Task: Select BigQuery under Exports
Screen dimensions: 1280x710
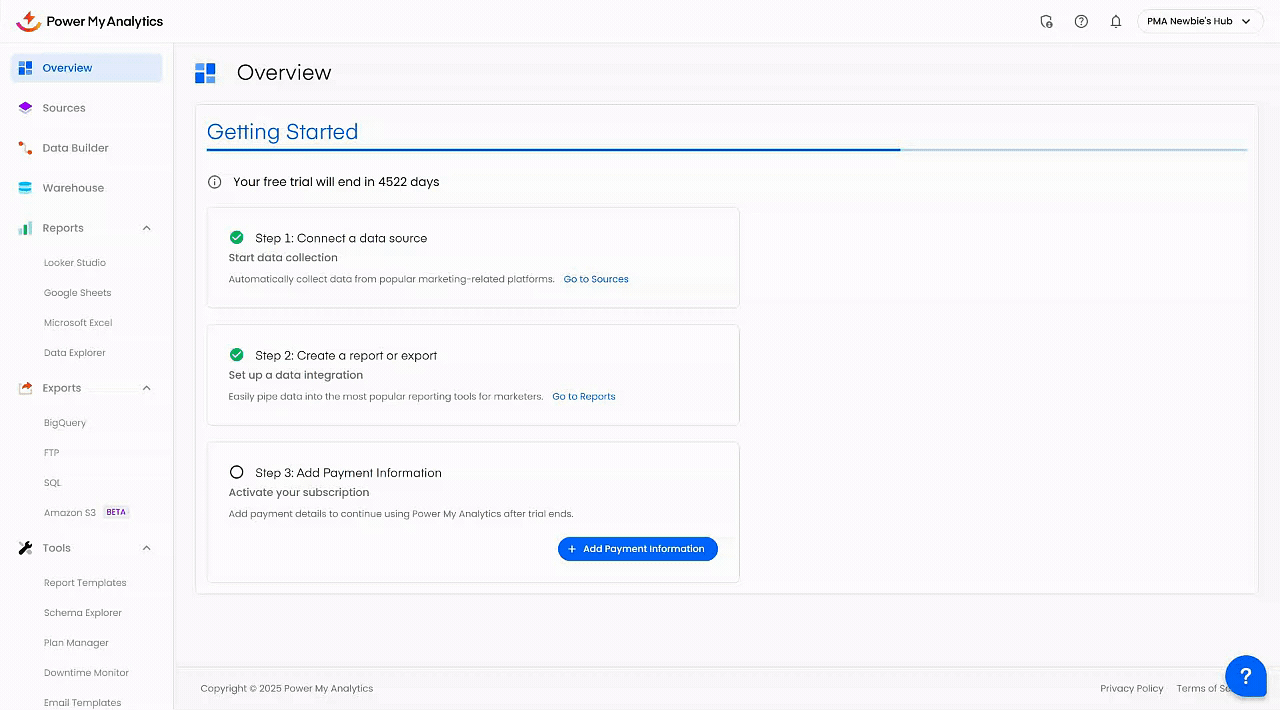Action: (x=65, y=423)
